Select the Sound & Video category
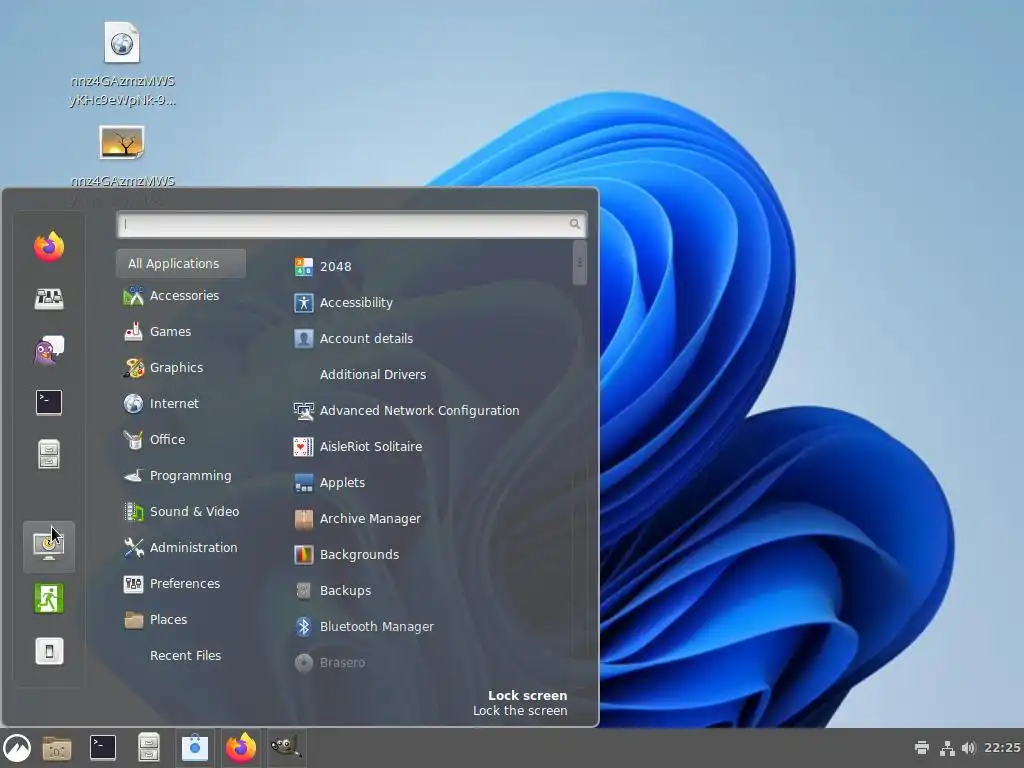 point(182,511)
